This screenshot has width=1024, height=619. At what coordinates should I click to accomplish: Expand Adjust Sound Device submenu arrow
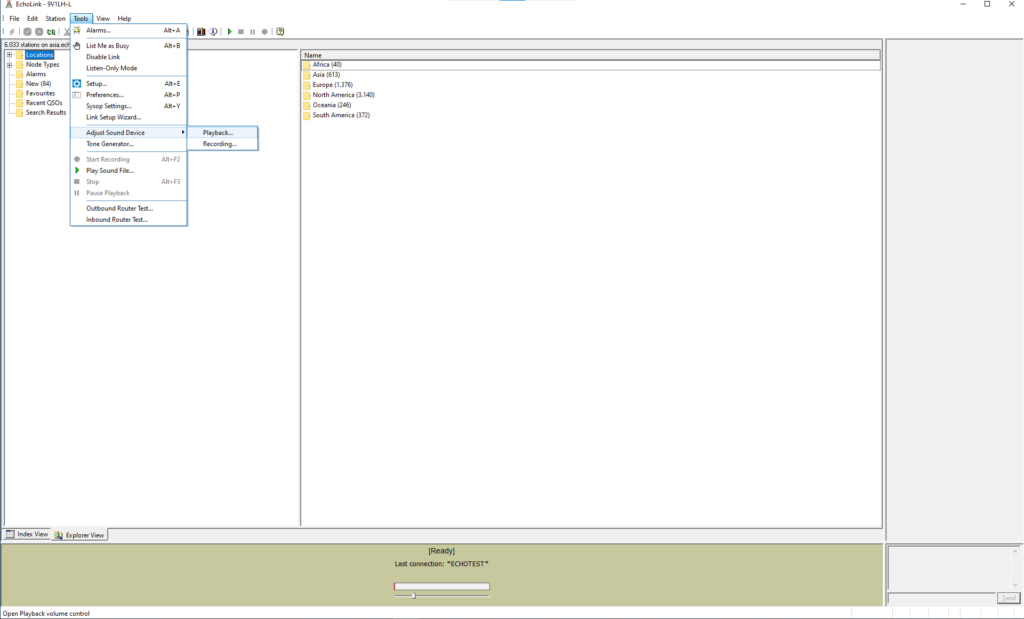click(183, 133)
